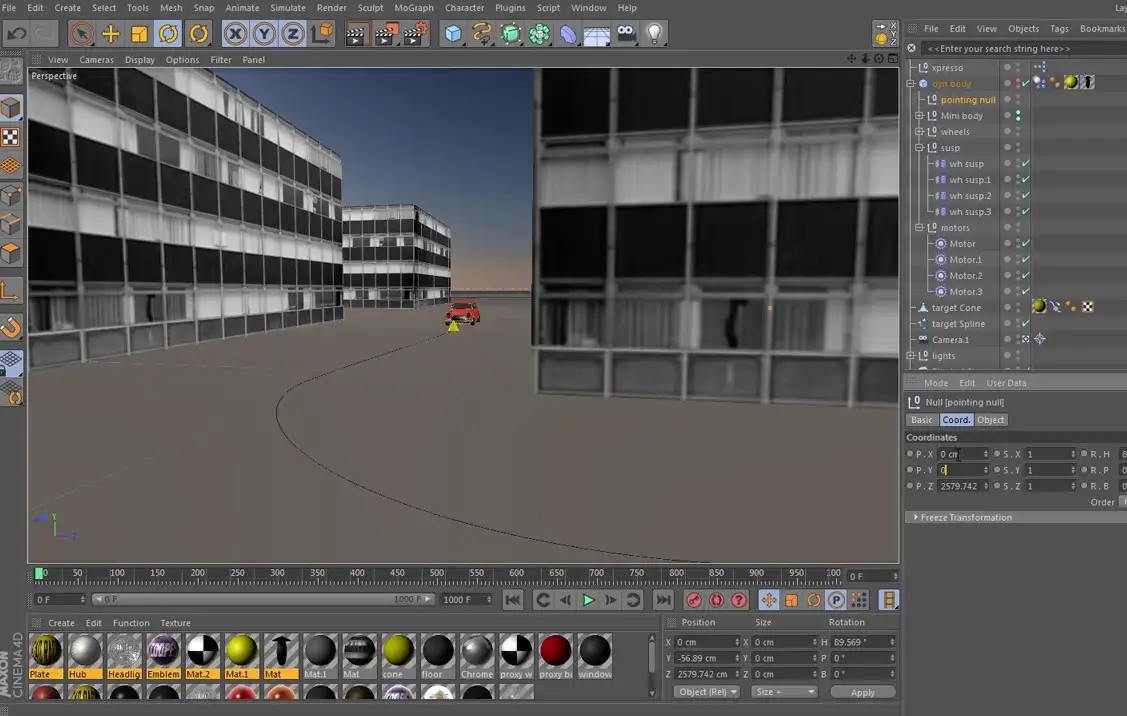This screenshot has width=1127, height=716.
Task: Select the Rotate tool
Action: click(x=168, y=34)
